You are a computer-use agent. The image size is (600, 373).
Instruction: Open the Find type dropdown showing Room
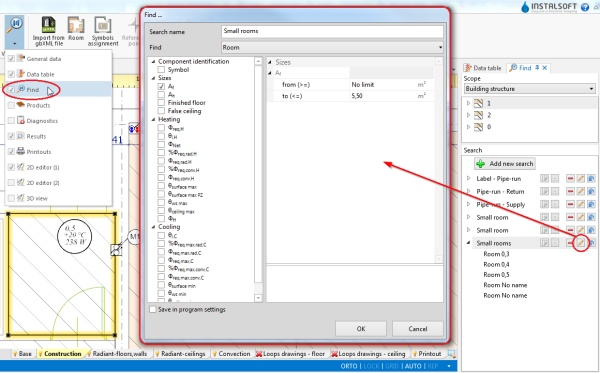pyautogui.click(x=332, y=47)
